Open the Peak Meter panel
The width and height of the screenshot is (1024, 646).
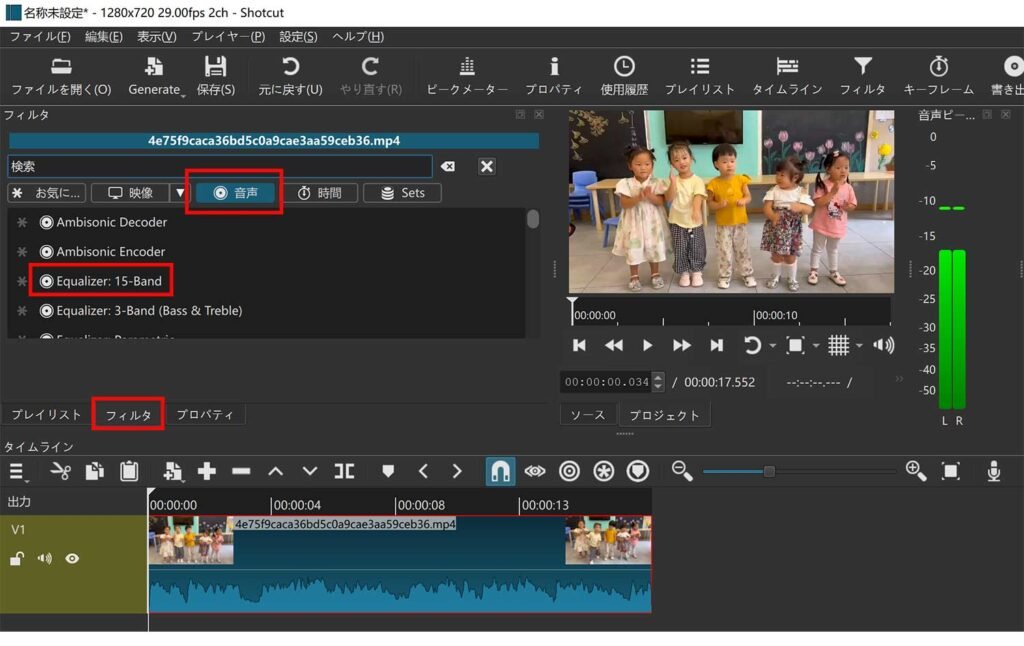466,75
